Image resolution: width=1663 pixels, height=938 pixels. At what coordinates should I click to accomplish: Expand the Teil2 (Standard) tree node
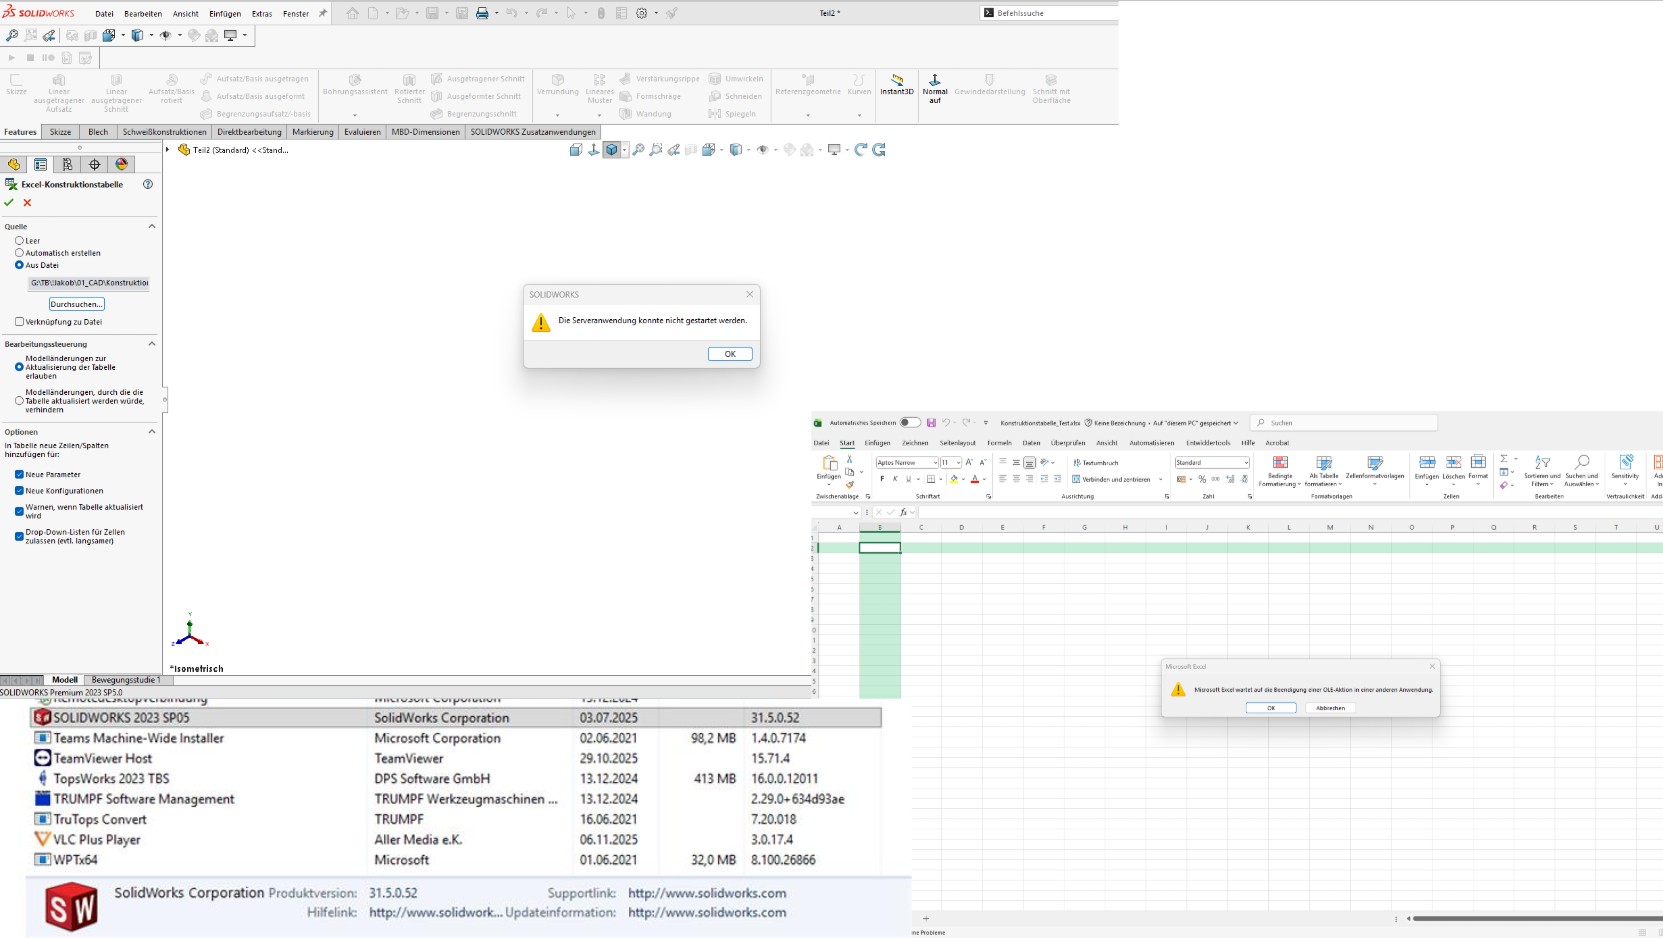point(168,150)
